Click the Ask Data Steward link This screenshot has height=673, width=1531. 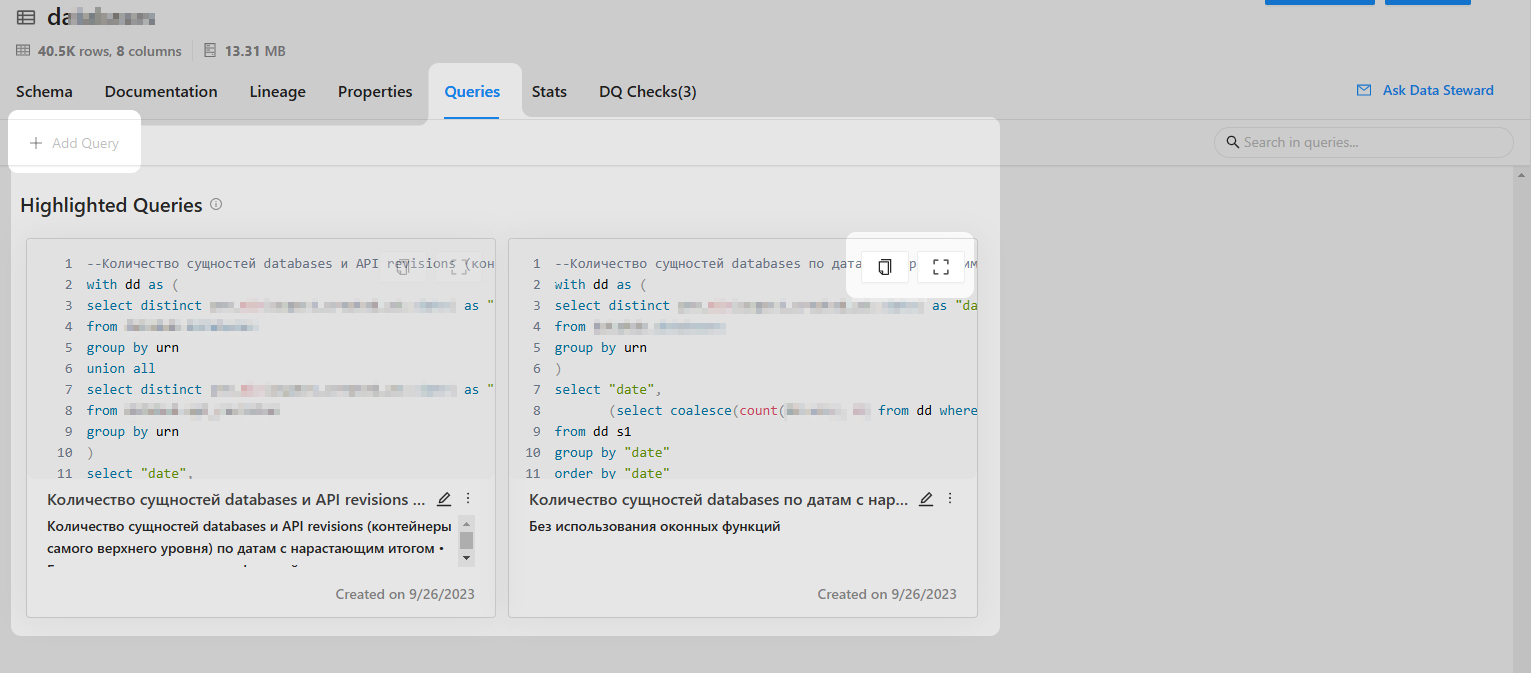[1425, 90]
